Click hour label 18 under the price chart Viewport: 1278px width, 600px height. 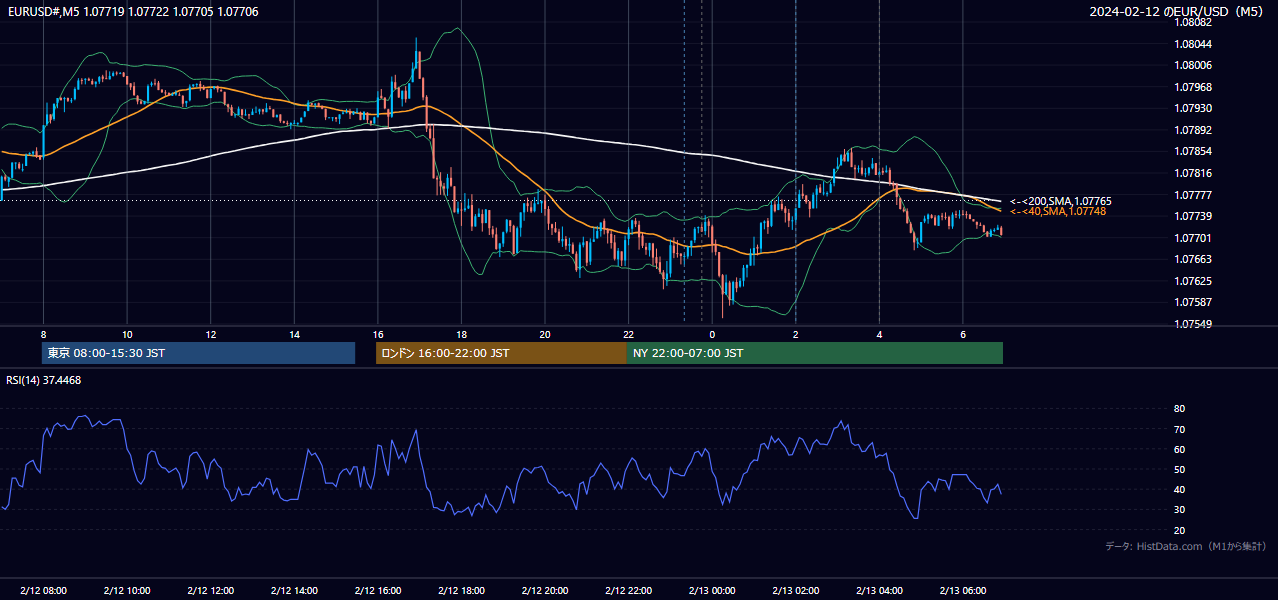pyautogui.click(x=461, y=334)
